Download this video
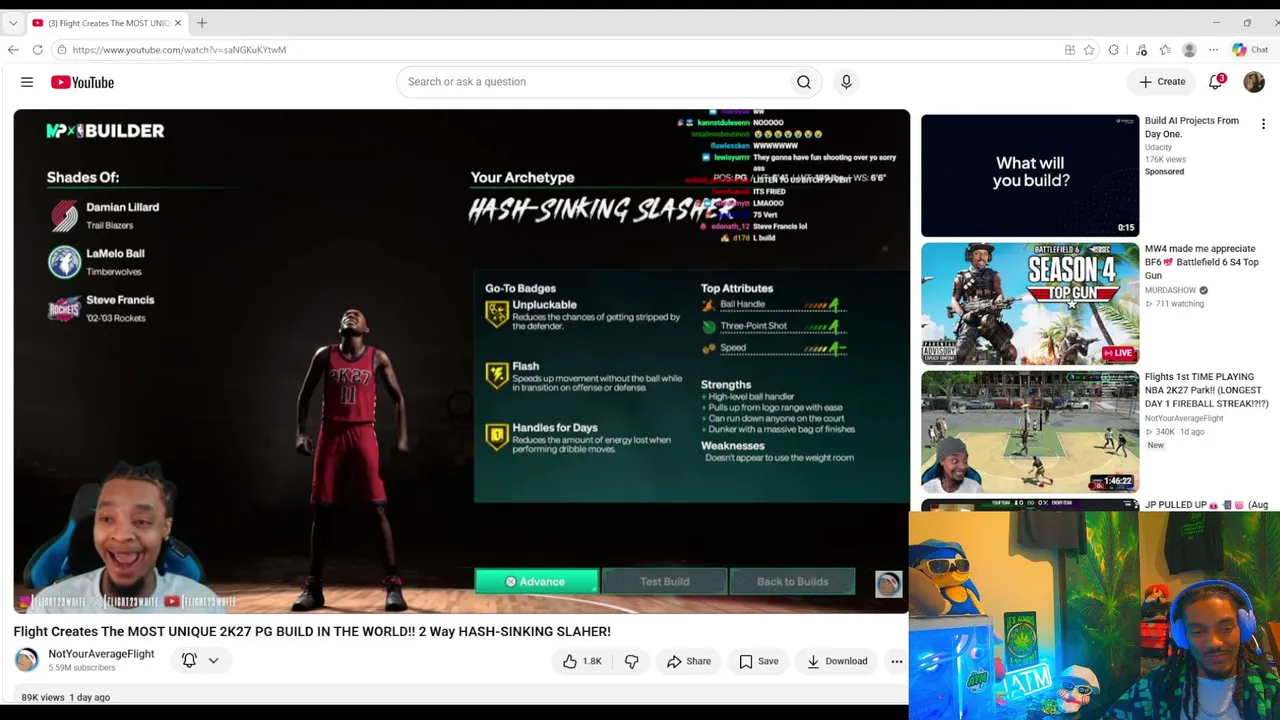This screenshot has width=1280, height=720. pyautogui.click(x=837, y=661)
